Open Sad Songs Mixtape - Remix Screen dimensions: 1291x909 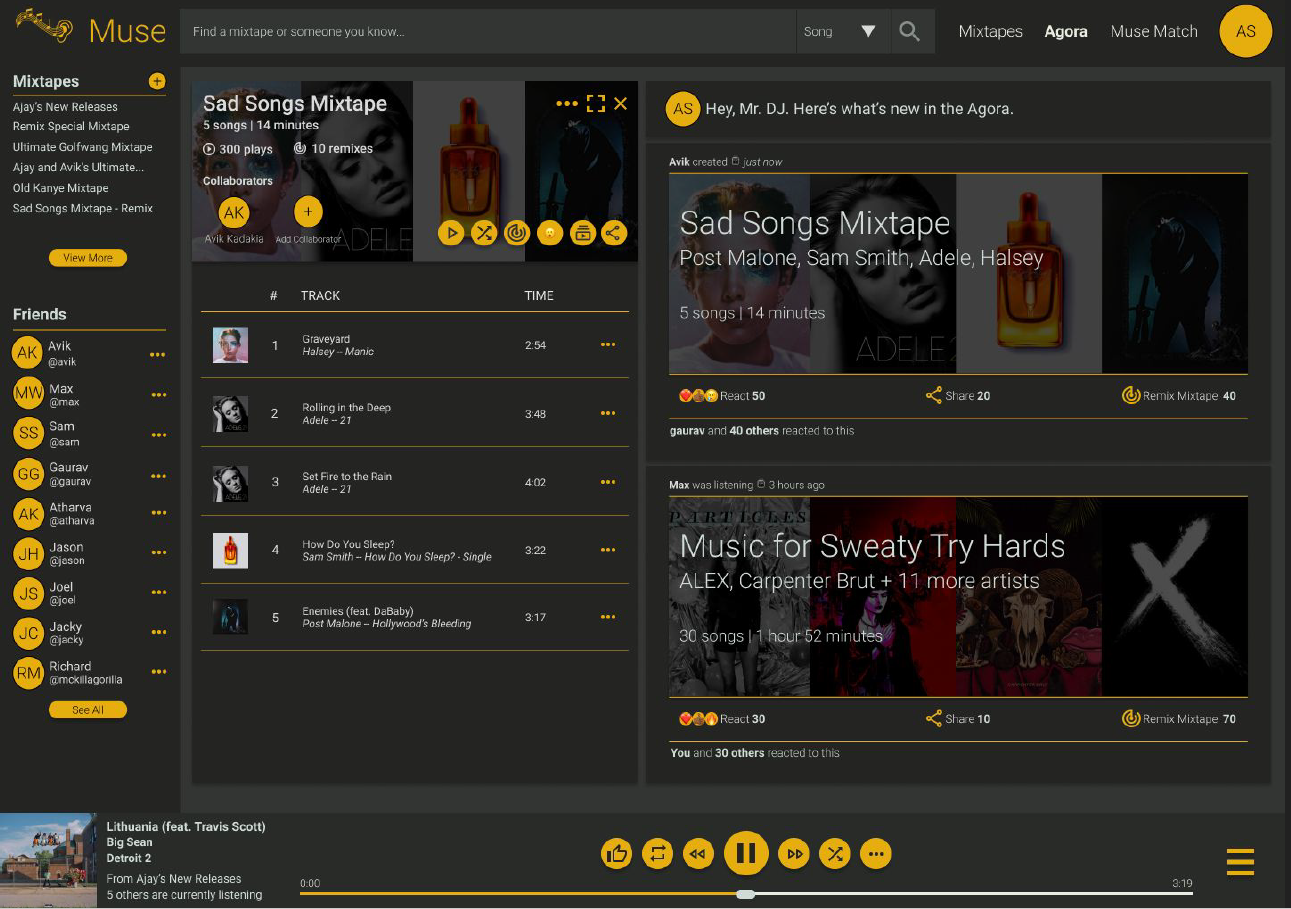click(83, 208)
